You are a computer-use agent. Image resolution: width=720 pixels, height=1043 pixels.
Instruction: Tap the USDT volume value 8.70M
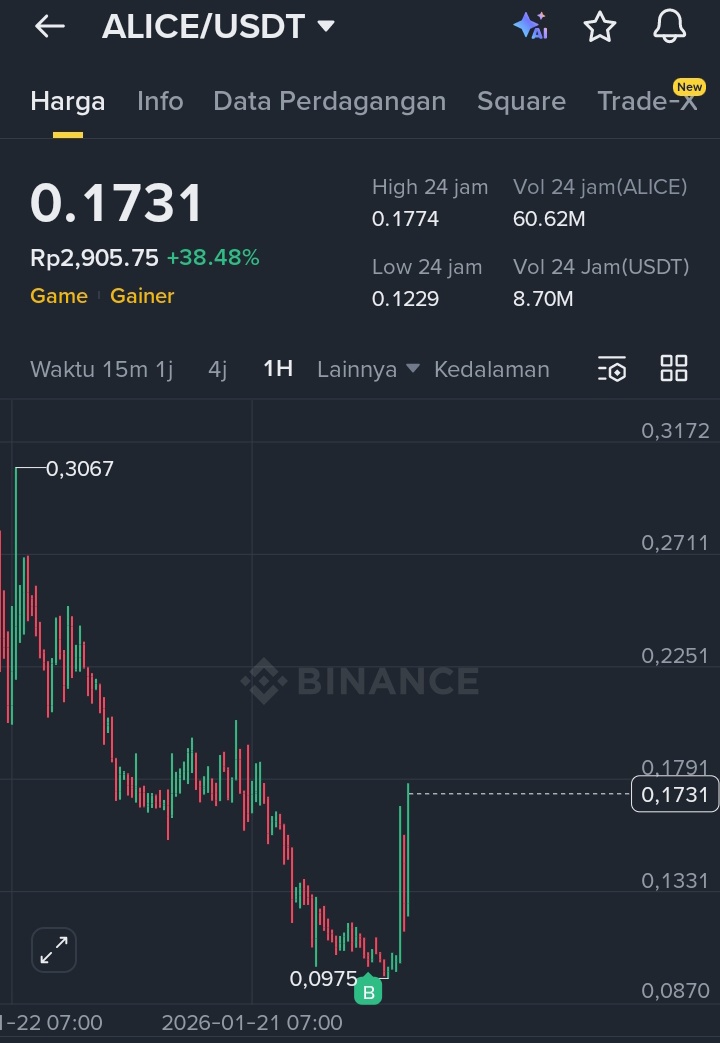tap(543, 299)
